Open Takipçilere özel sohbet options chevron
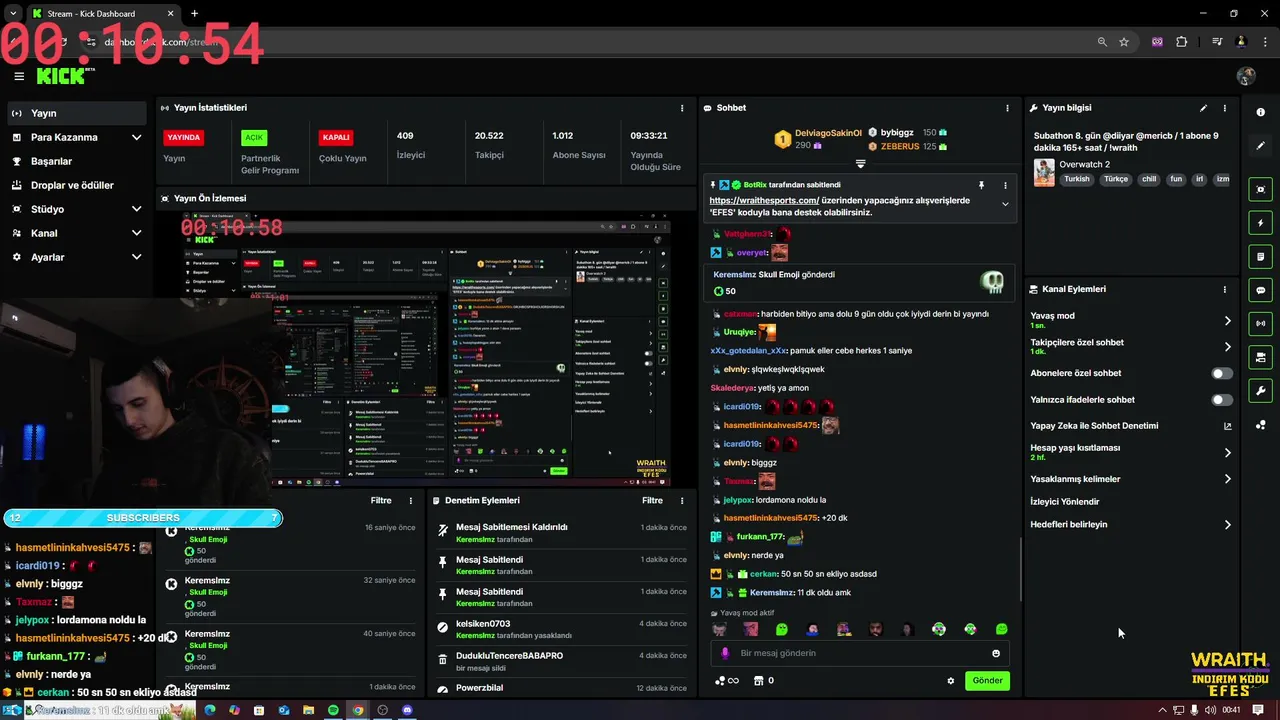This screenshot has height=720, width=1280. coord(1227,347)
